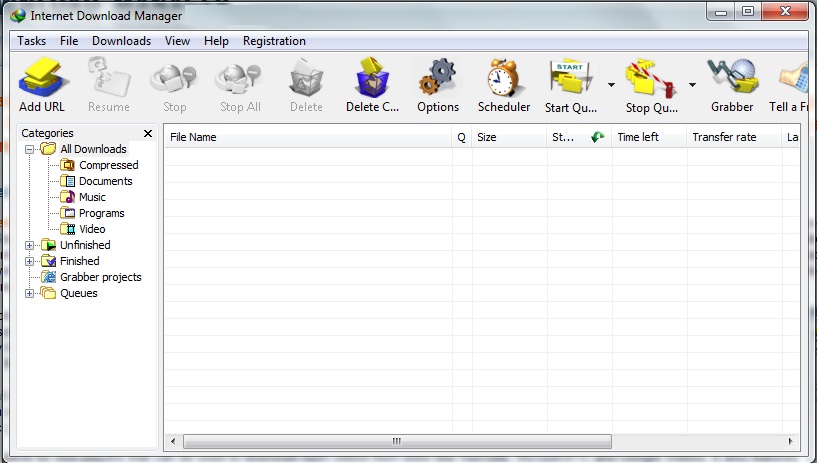Click the Grabber projects tree icon

coord(48,277)
